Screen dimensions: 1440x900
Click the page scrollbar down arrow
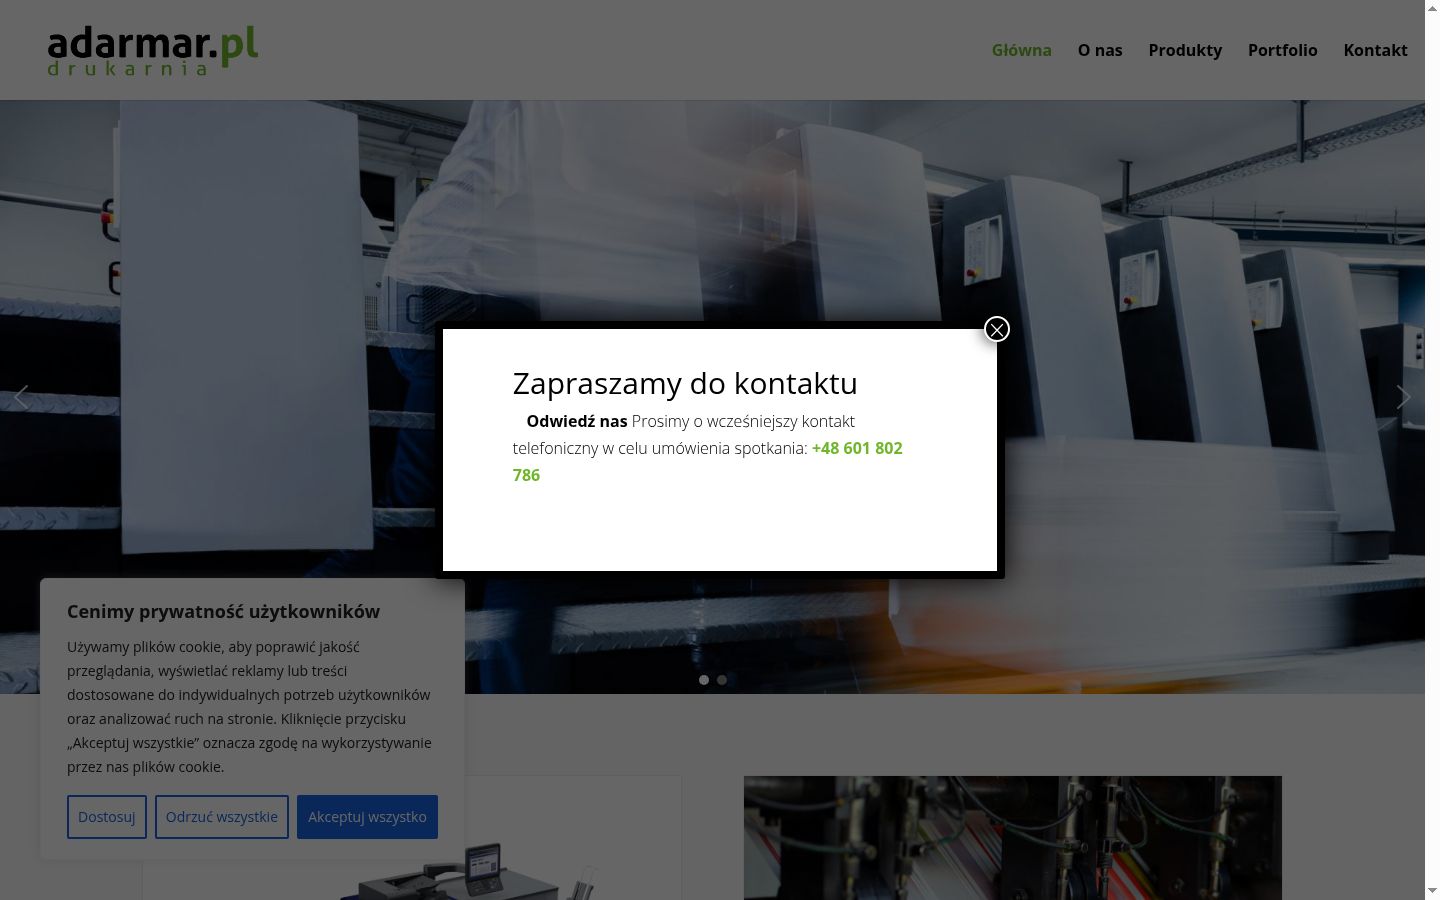(1432, 891)
